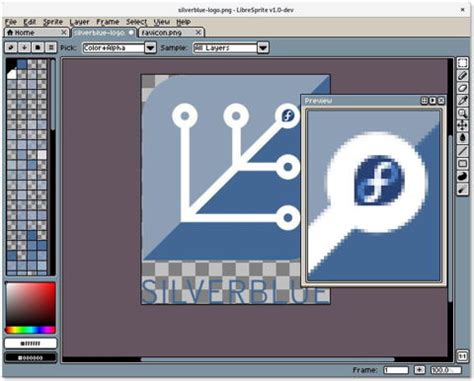Open the View menu

[x=162, y=22]
